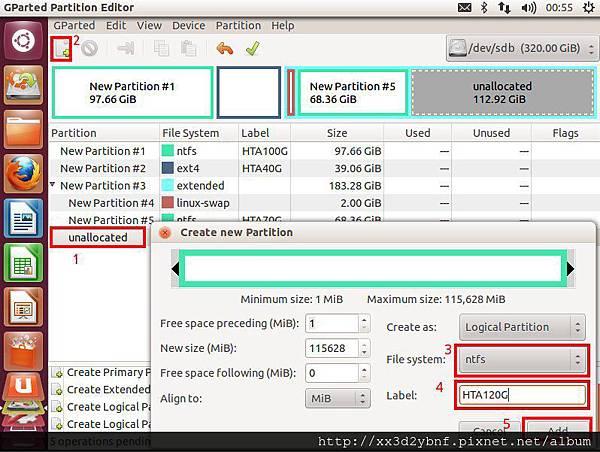This screenshot has width=600, height=452.
Task: Click the Paste partition toolbar icon
Action: tap(189, 49)
